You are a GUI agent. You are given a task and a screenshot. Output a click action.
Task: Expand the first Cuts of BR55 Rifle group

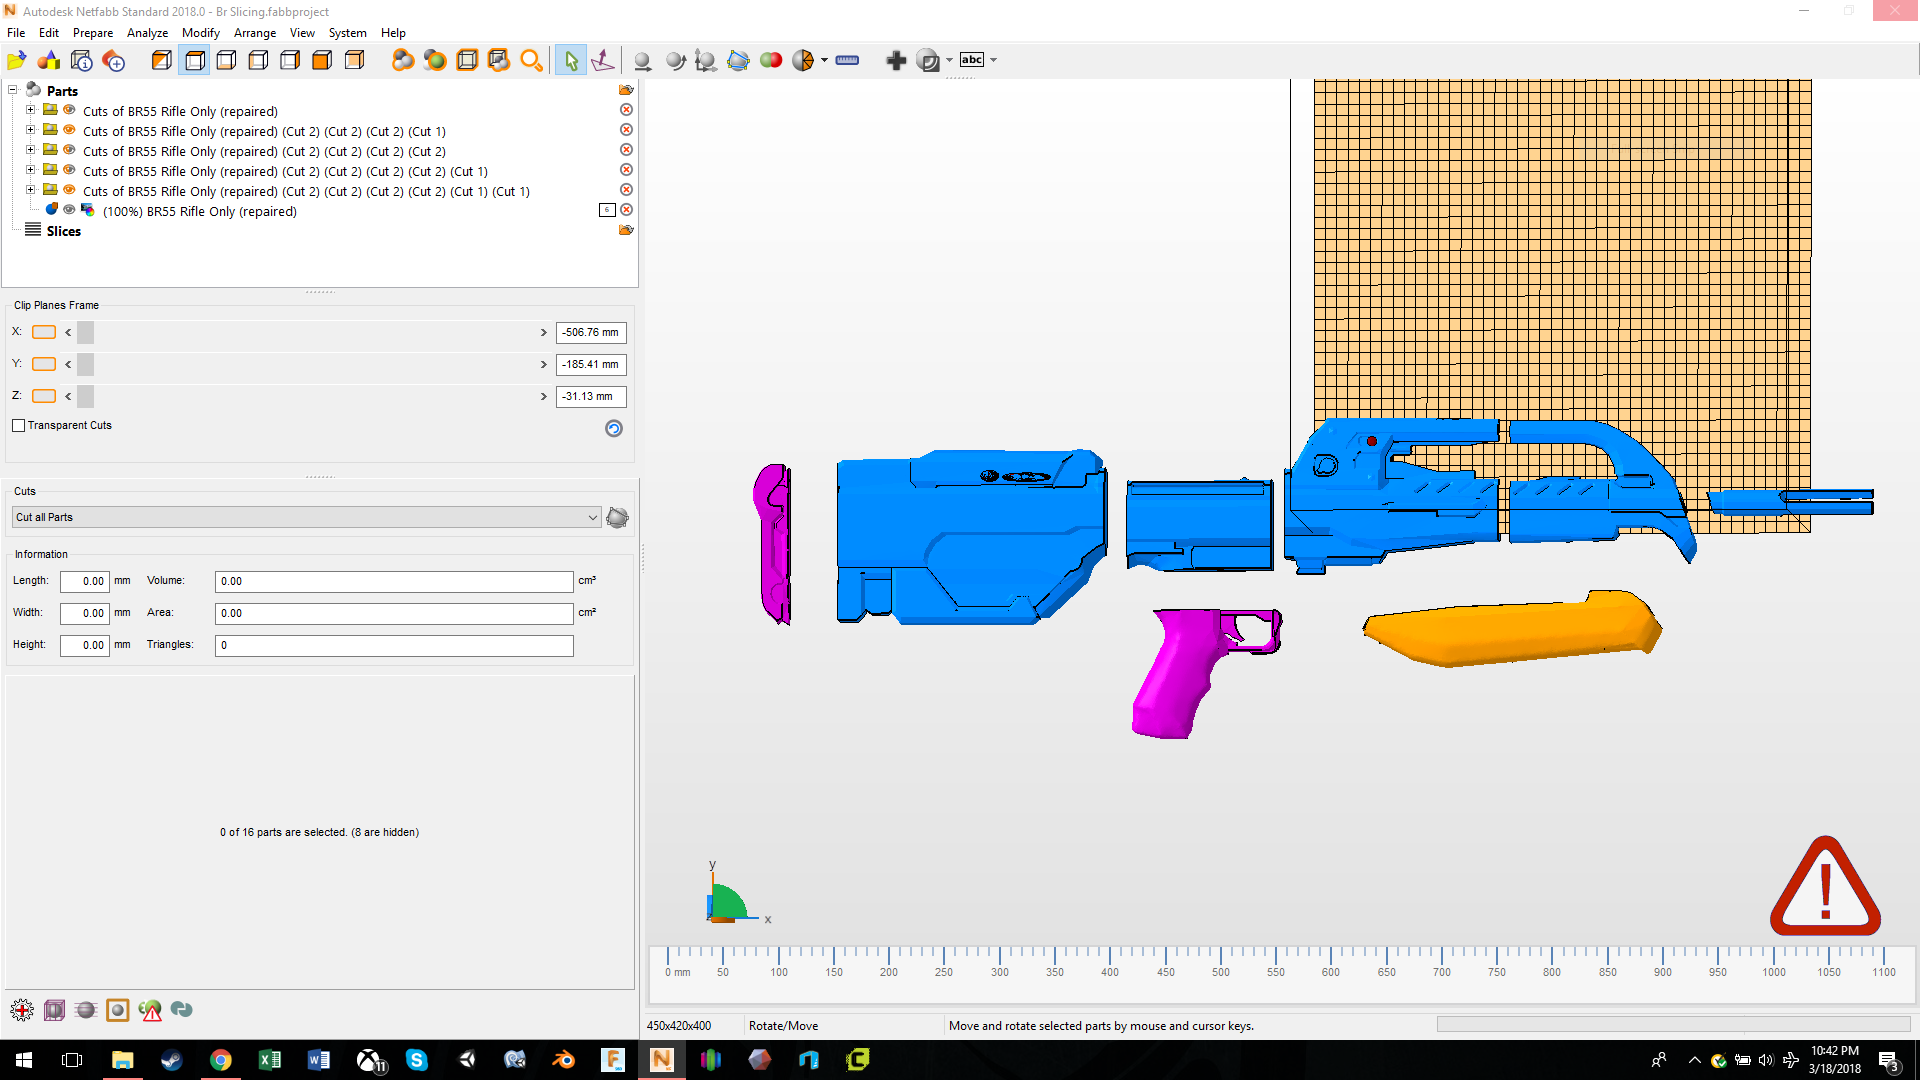tap(30, 110)
